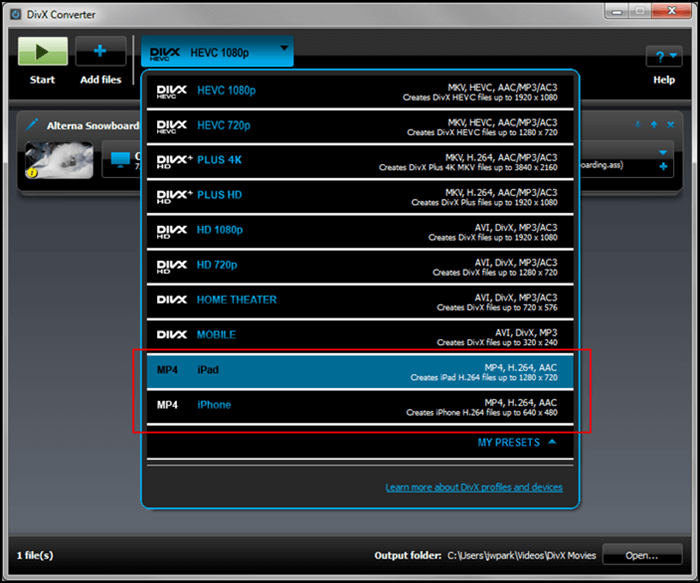Click the Add files plus icon
This screenshot has width=700, height=583.
pos(100,51)
